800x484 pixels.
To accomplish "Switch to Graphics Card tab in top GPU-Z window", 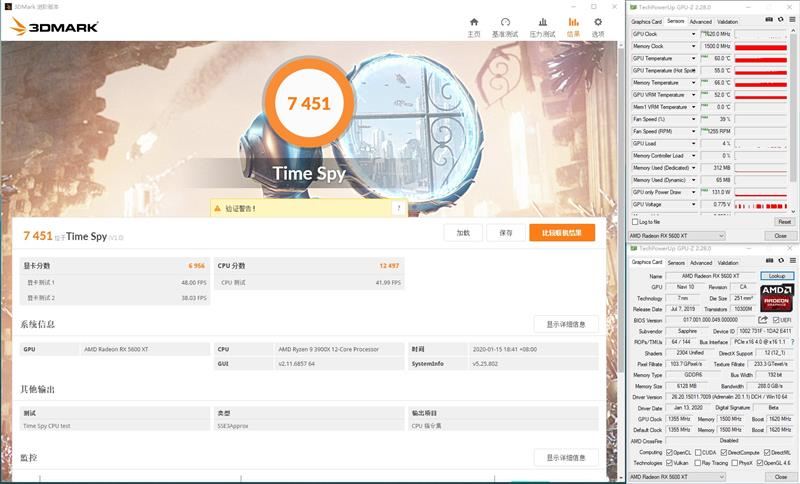I will [646, 21].
